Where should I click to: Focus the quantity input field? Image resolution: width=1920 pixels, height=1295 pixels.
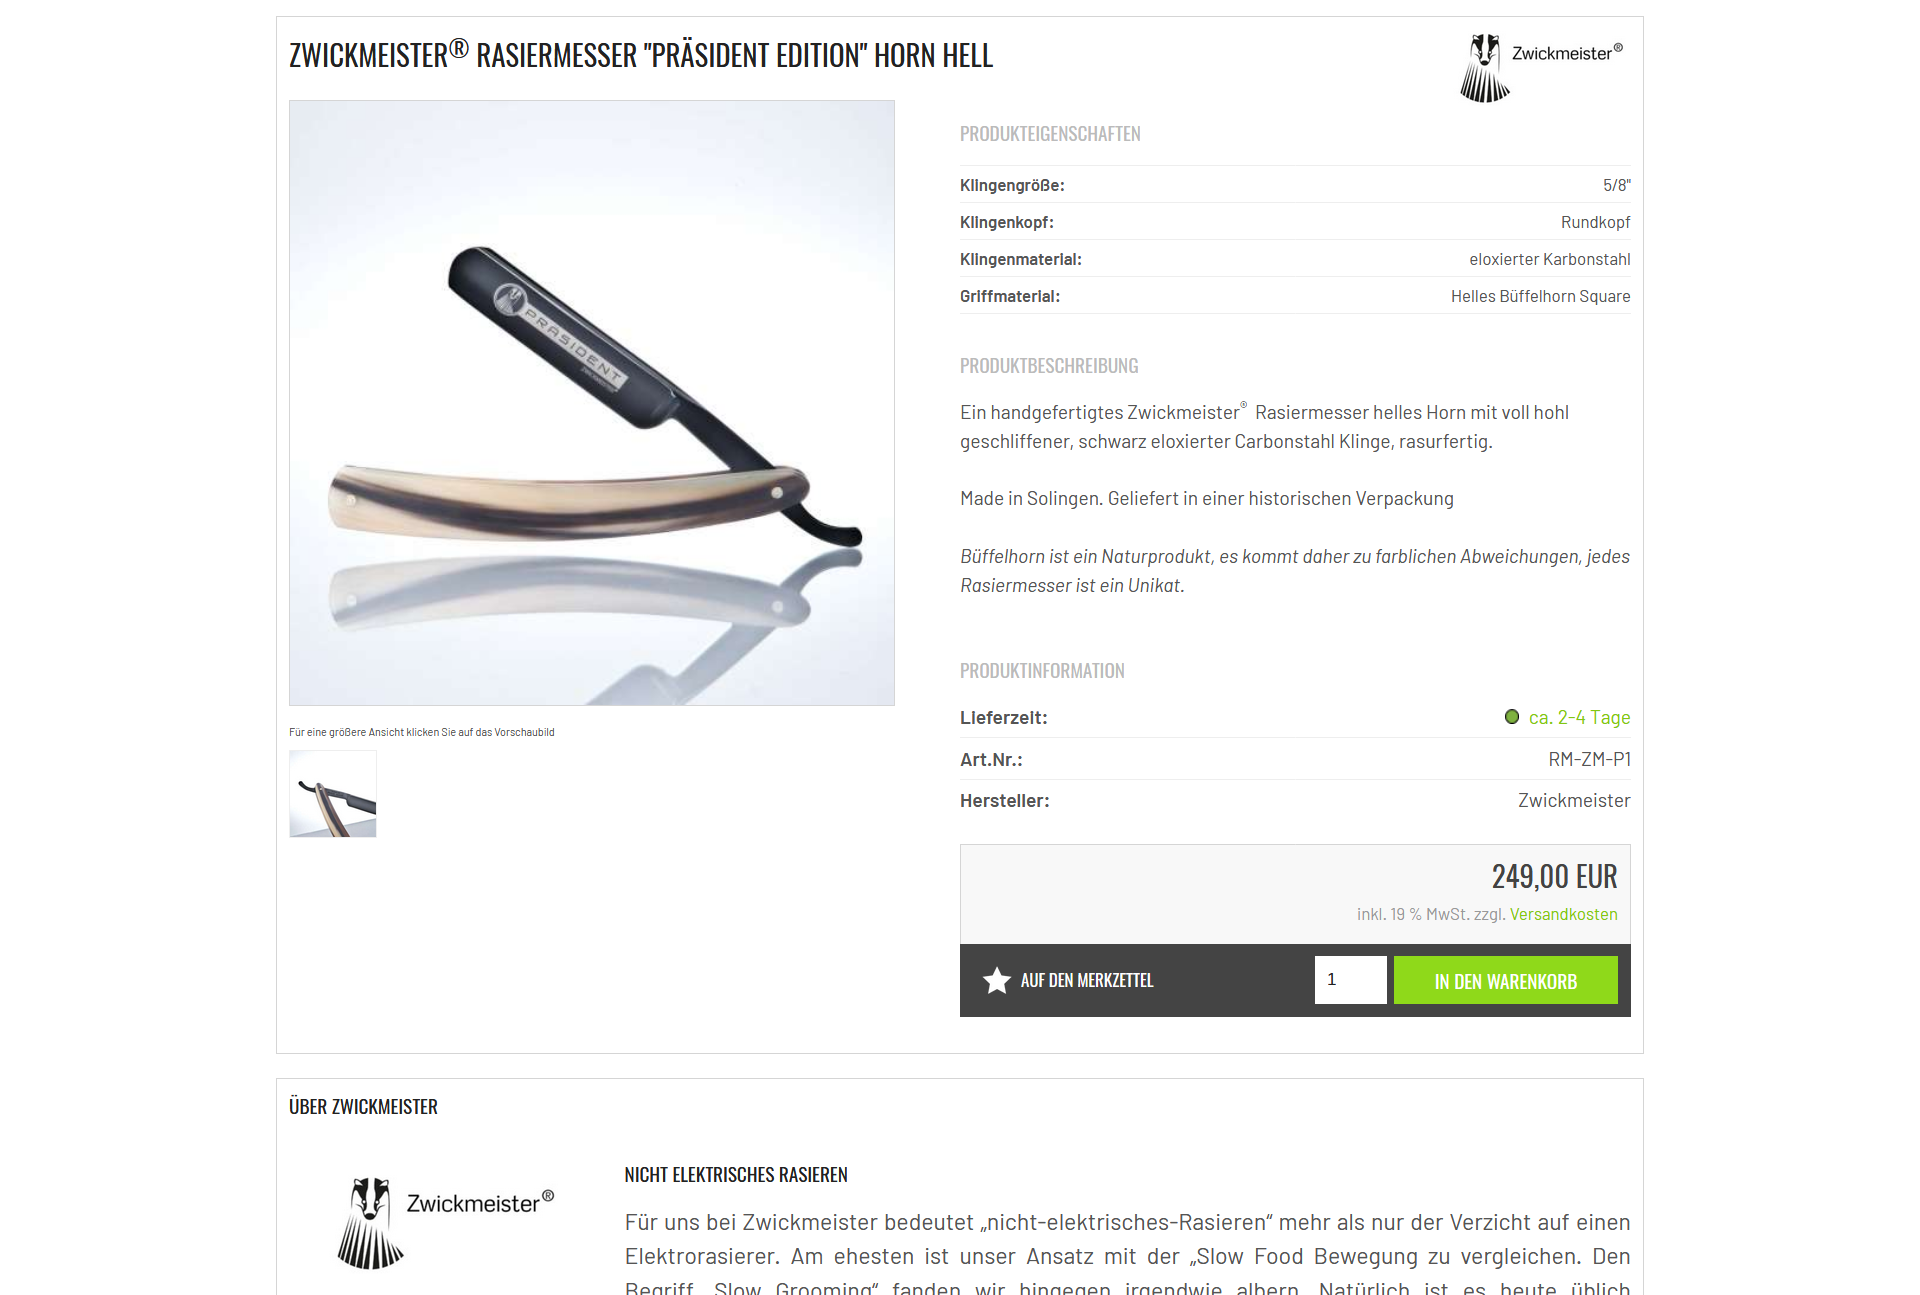coord(1350,980)
